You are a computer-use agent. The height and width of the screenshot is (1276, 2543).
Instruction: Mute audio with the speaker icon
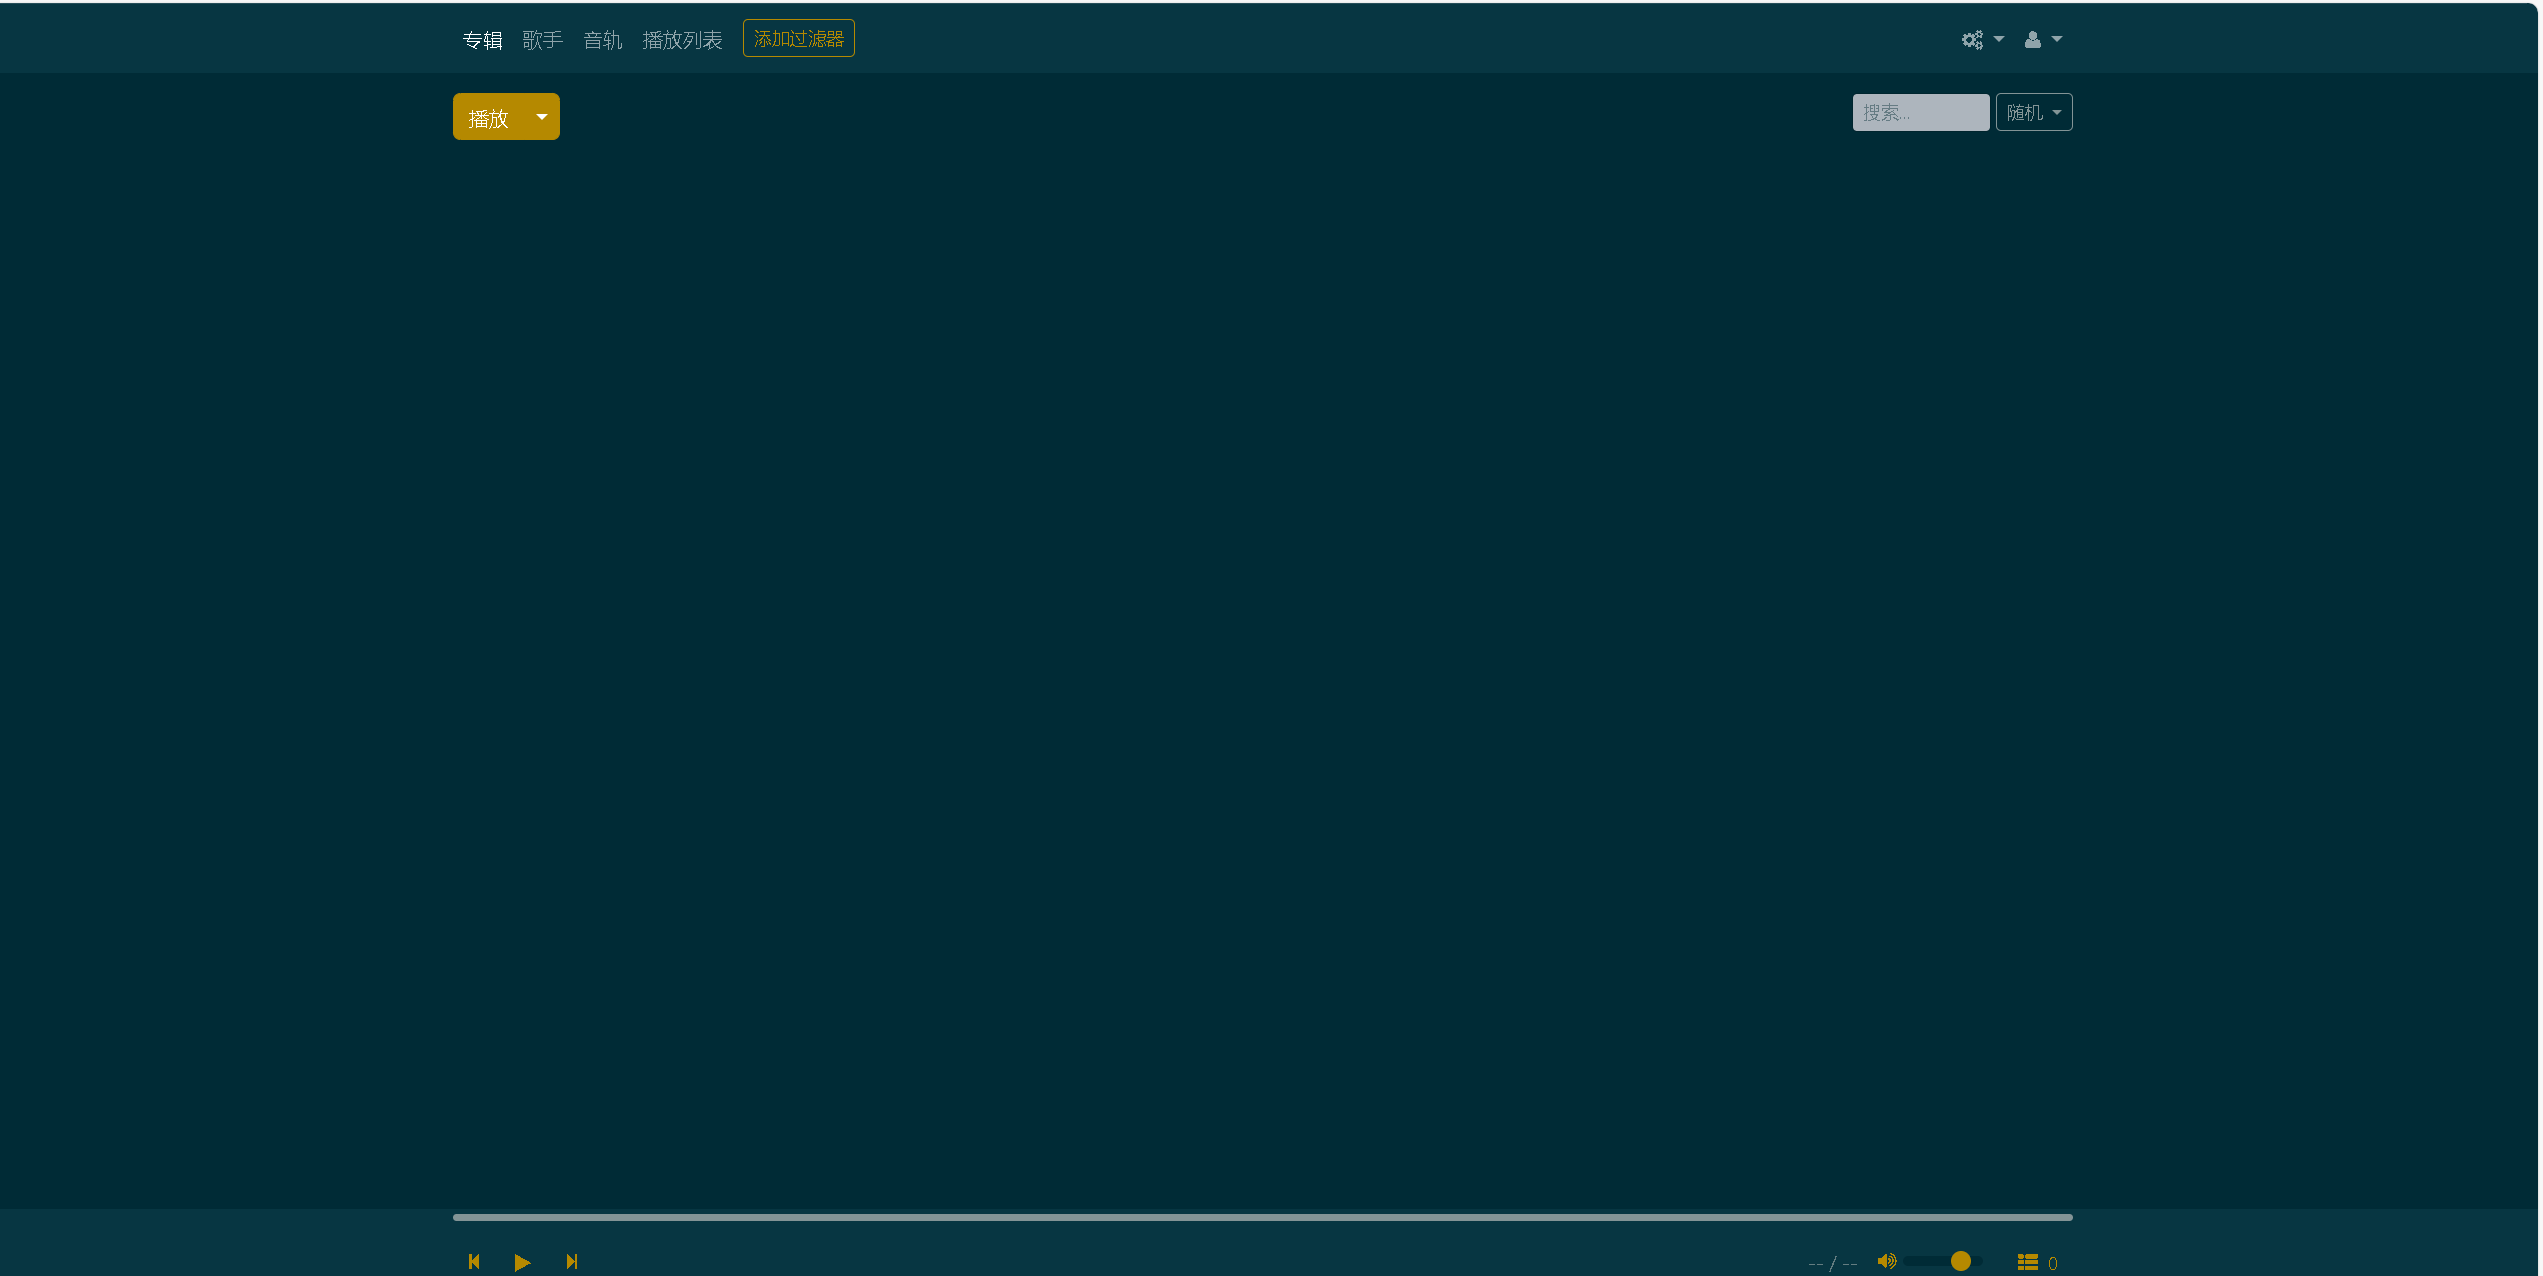pyautogui.click(x=1886, y=1261)
